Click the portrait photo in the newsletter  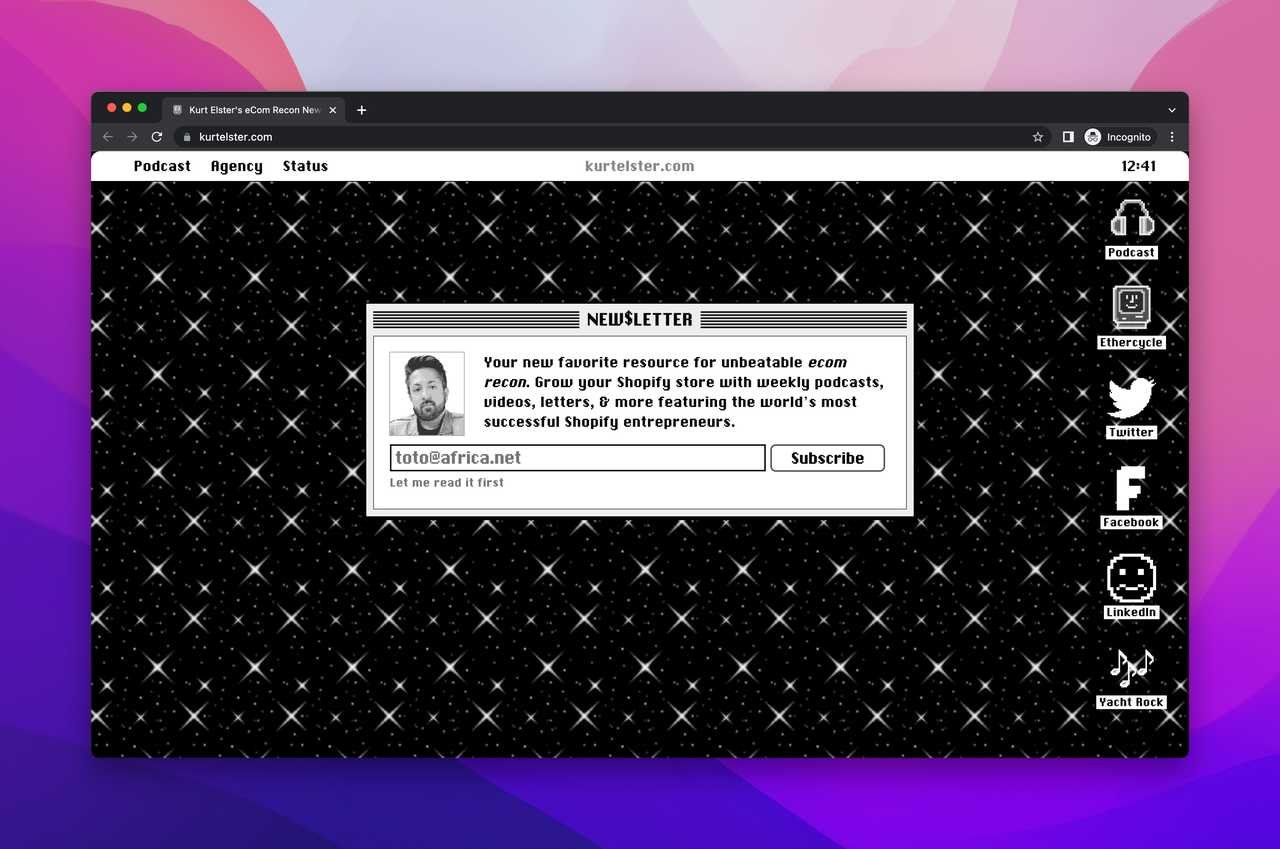(427, 394)
